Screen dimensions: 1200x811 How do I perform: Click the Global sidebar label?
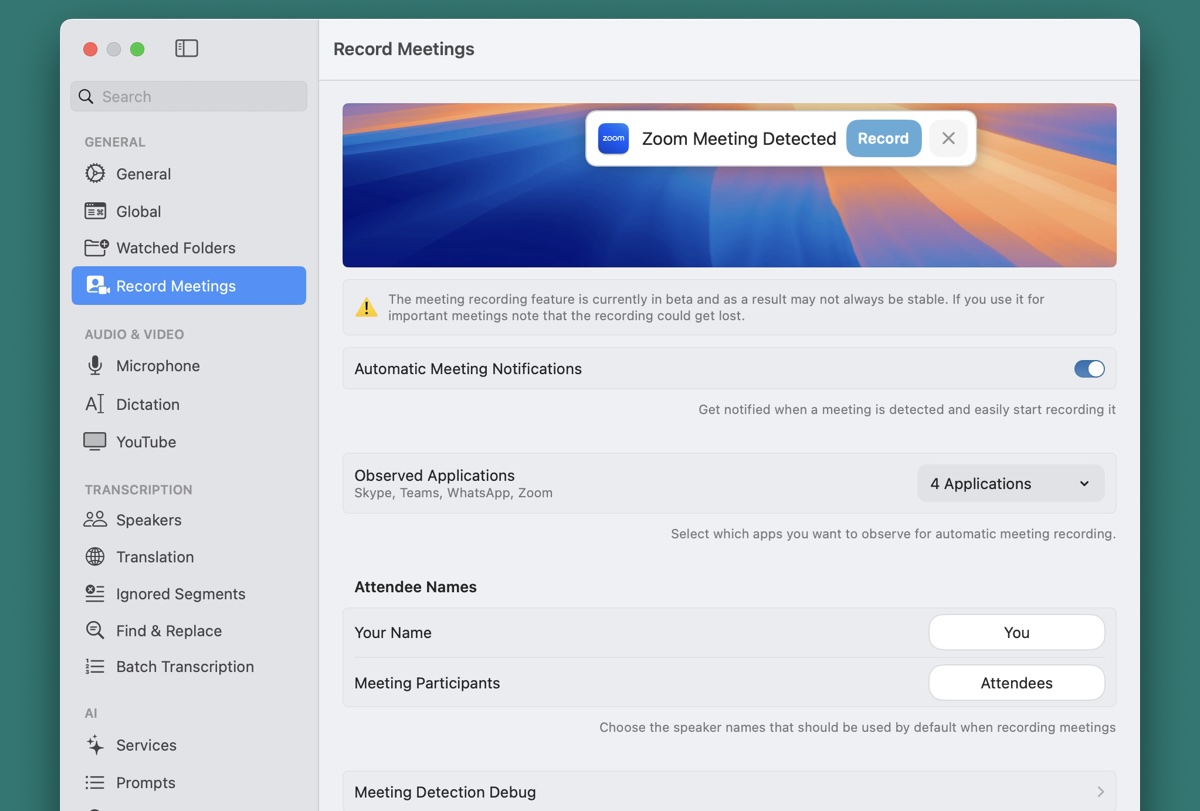tap(139, 211)
